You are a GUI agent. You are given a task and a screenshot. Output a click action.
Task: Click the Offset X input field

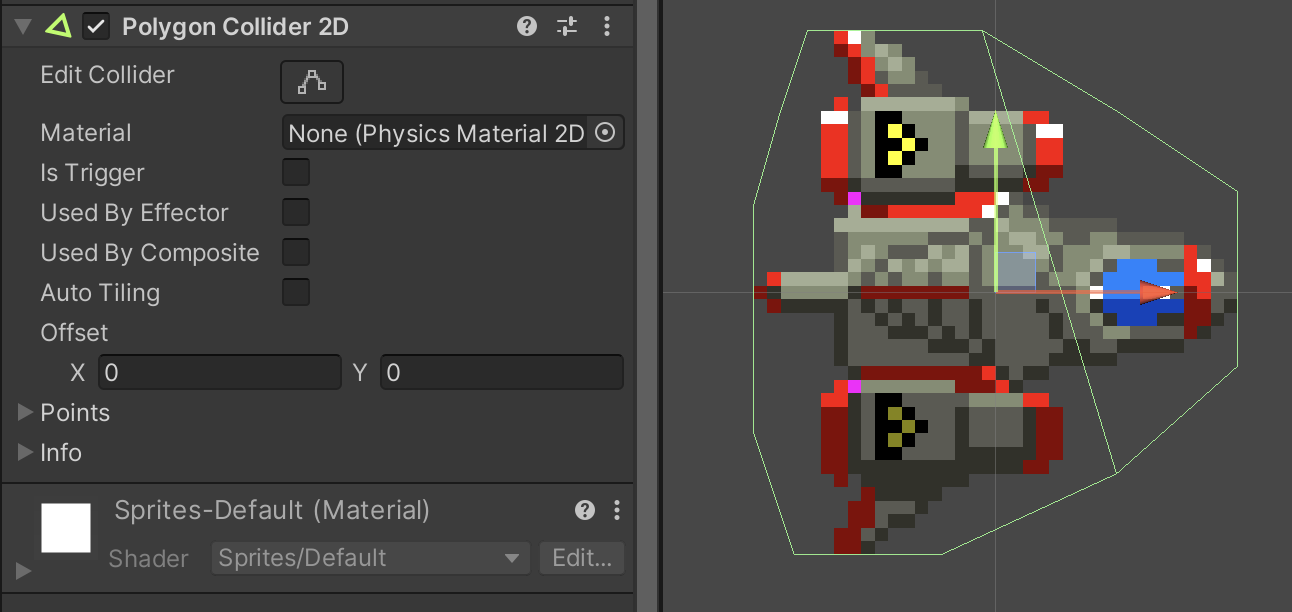[219, 373]
